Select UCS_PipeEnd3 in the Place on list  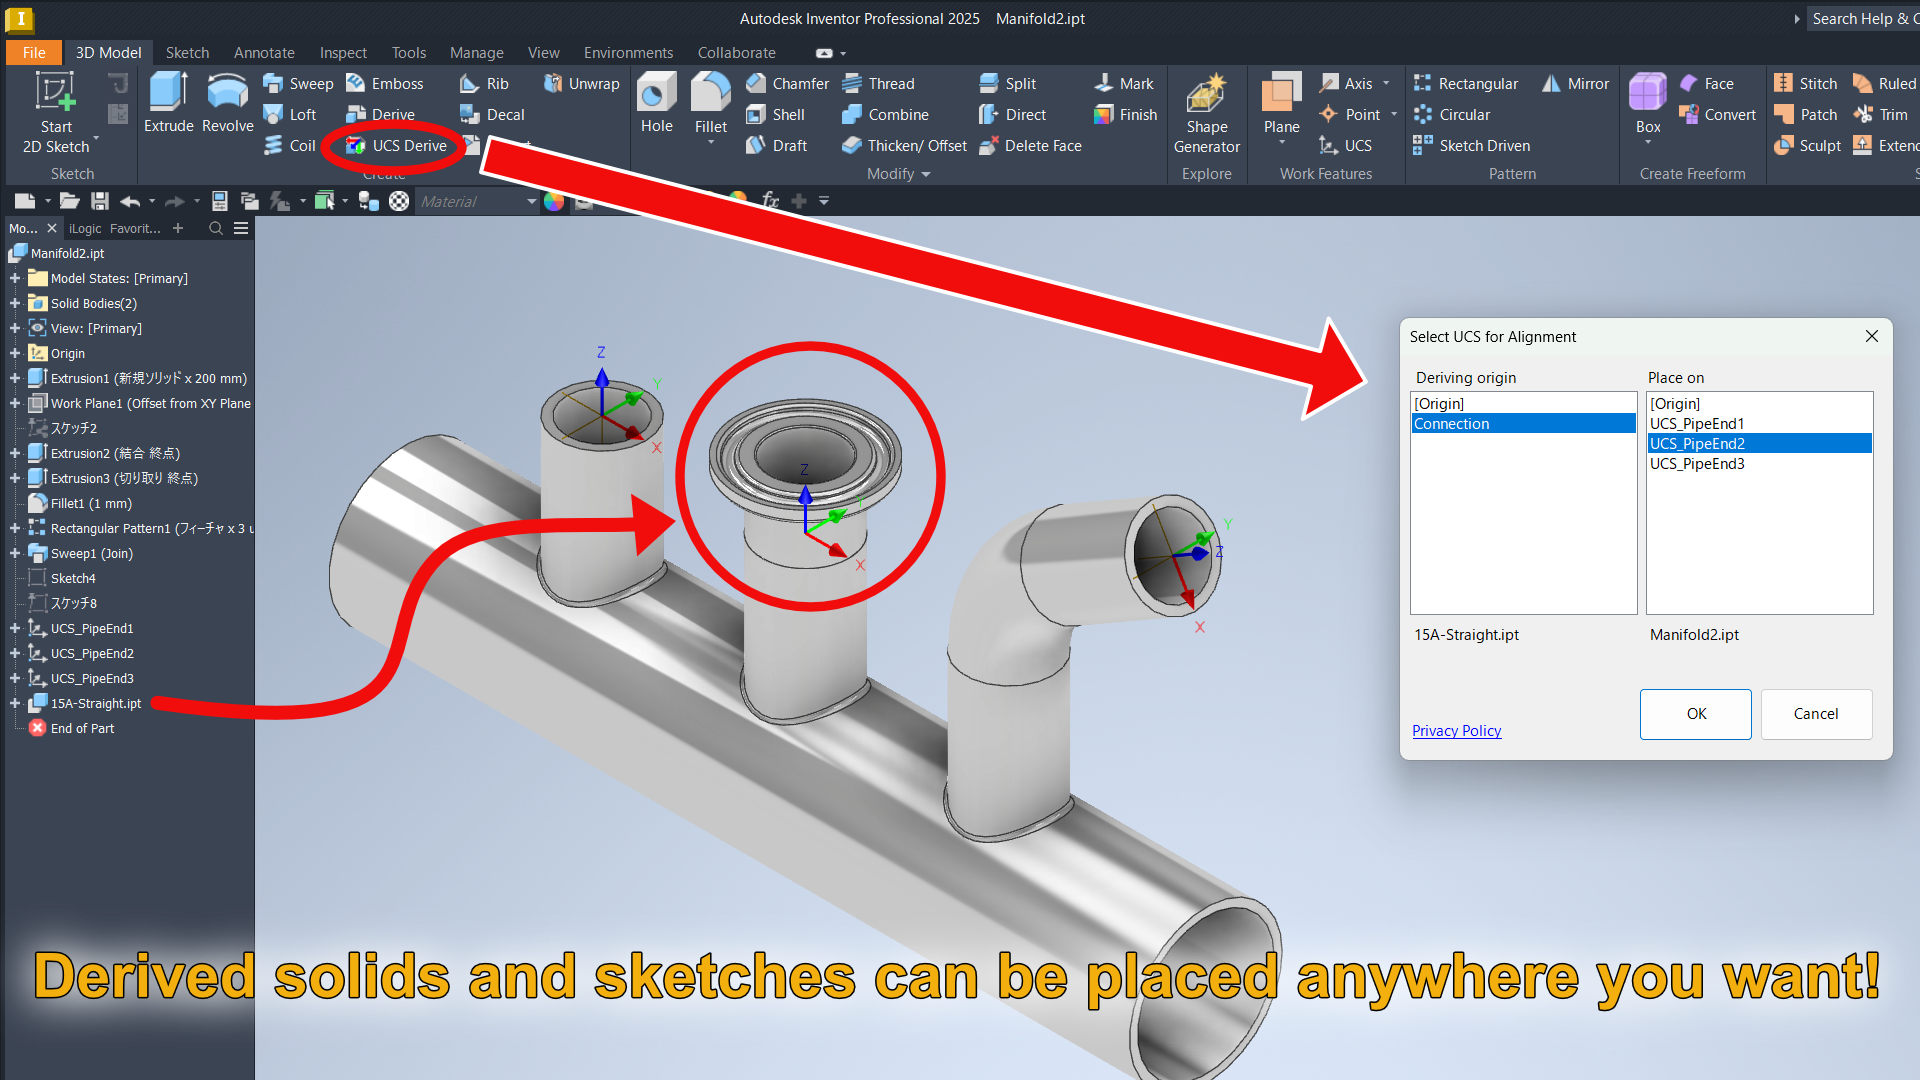click(1697, 464)
